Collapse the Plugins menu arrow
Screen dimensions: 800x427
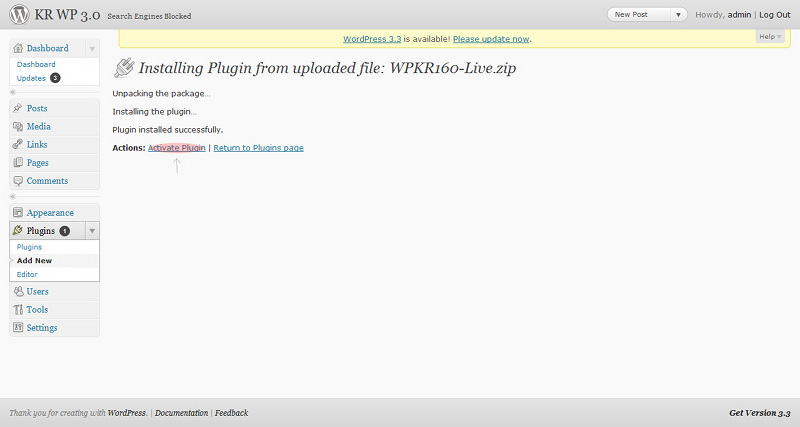(92, 231)
